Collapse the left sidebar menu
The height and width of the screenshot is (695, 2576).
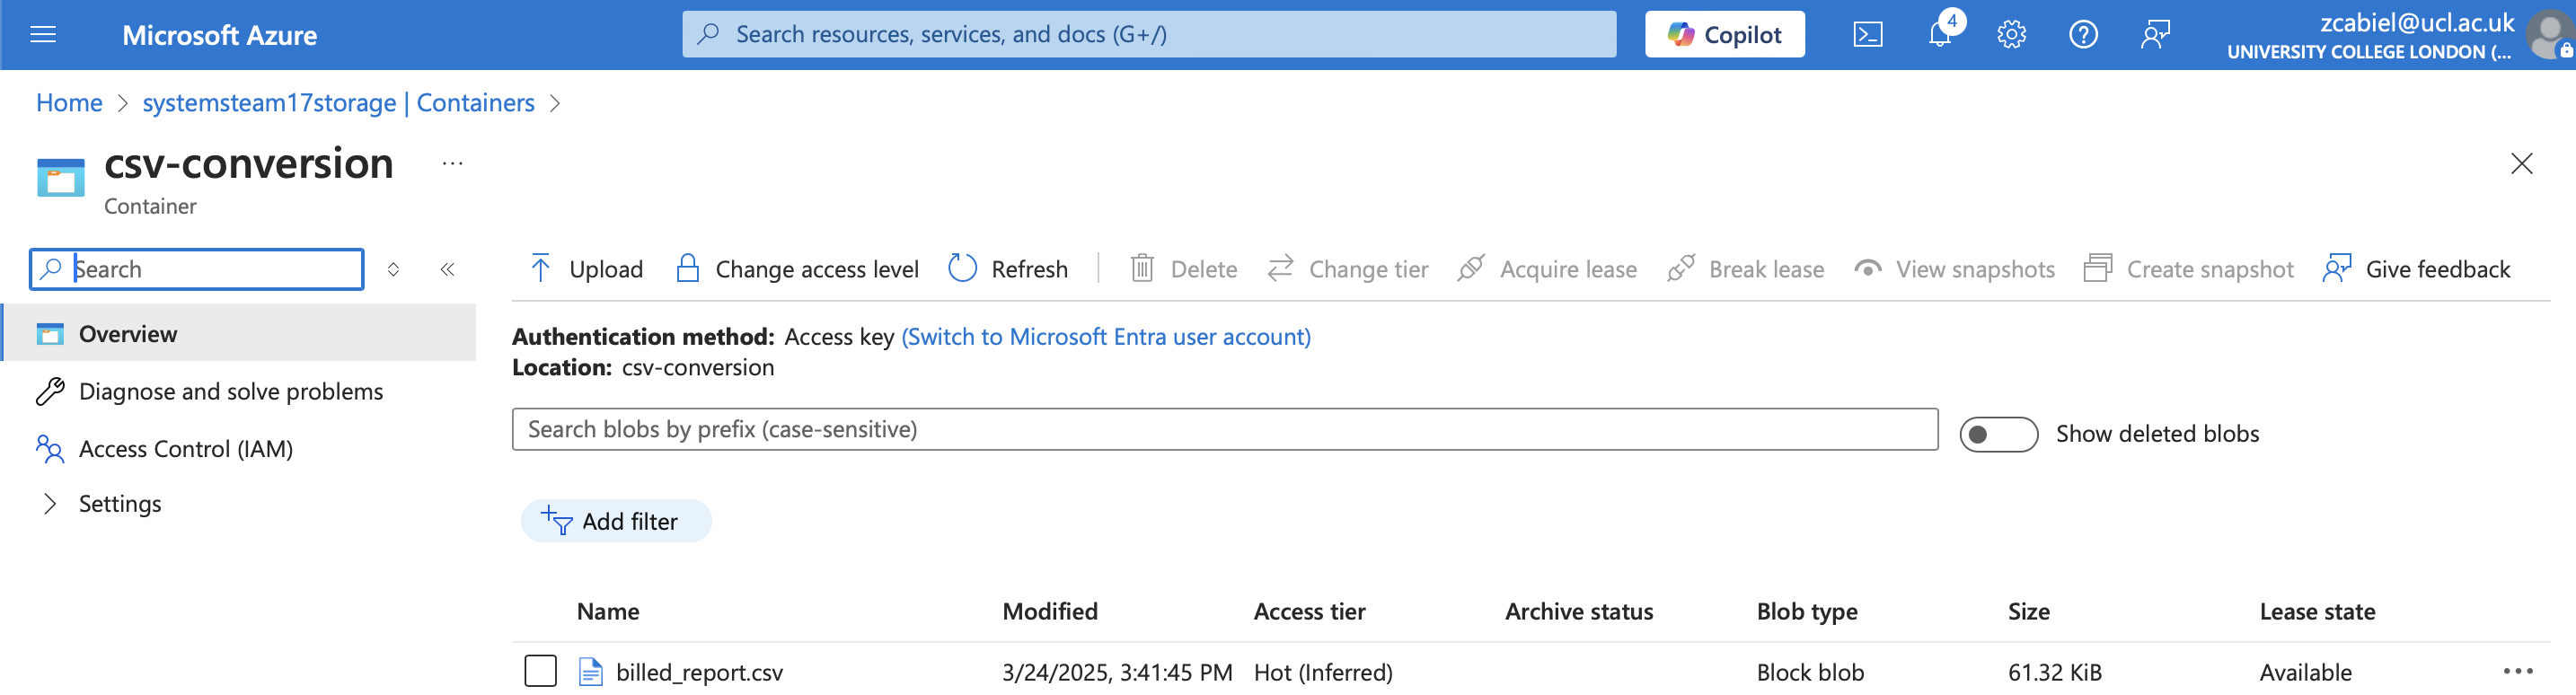[x=447, y=269]
